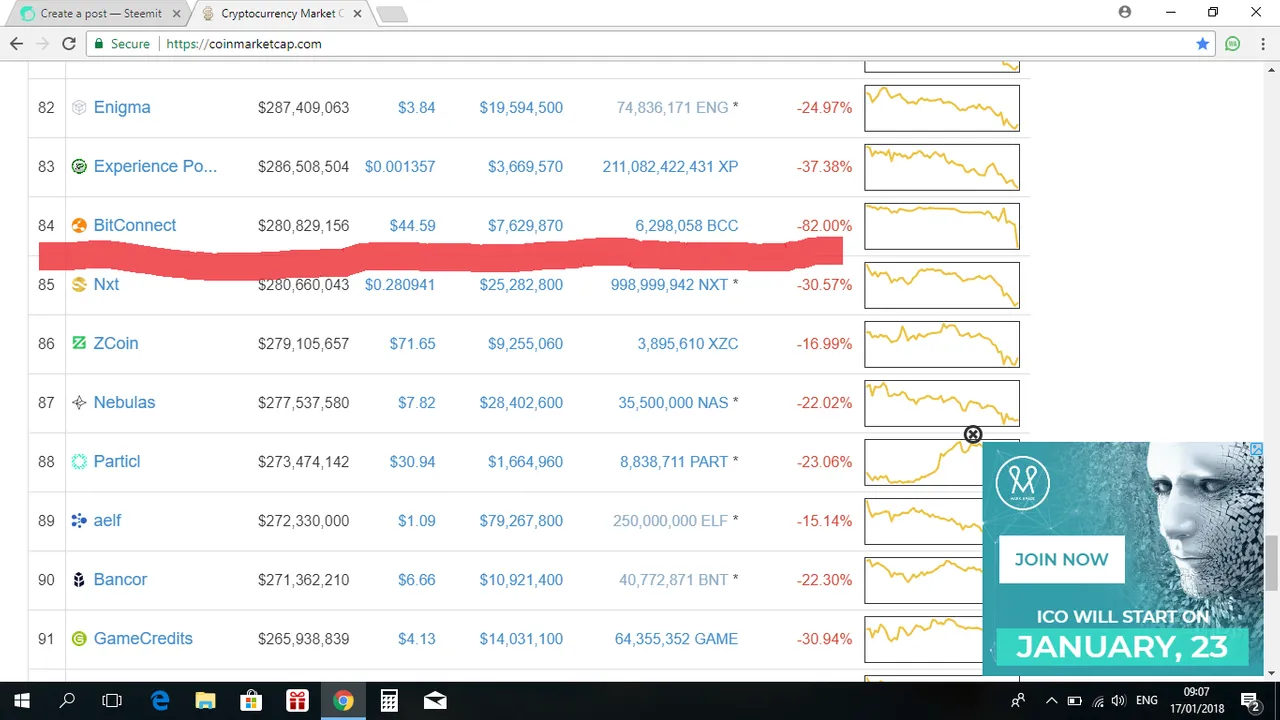This screenshot has width=1280, height=720.
Task: Click BitConnect 7-day price chart
Action: point(942,226)
